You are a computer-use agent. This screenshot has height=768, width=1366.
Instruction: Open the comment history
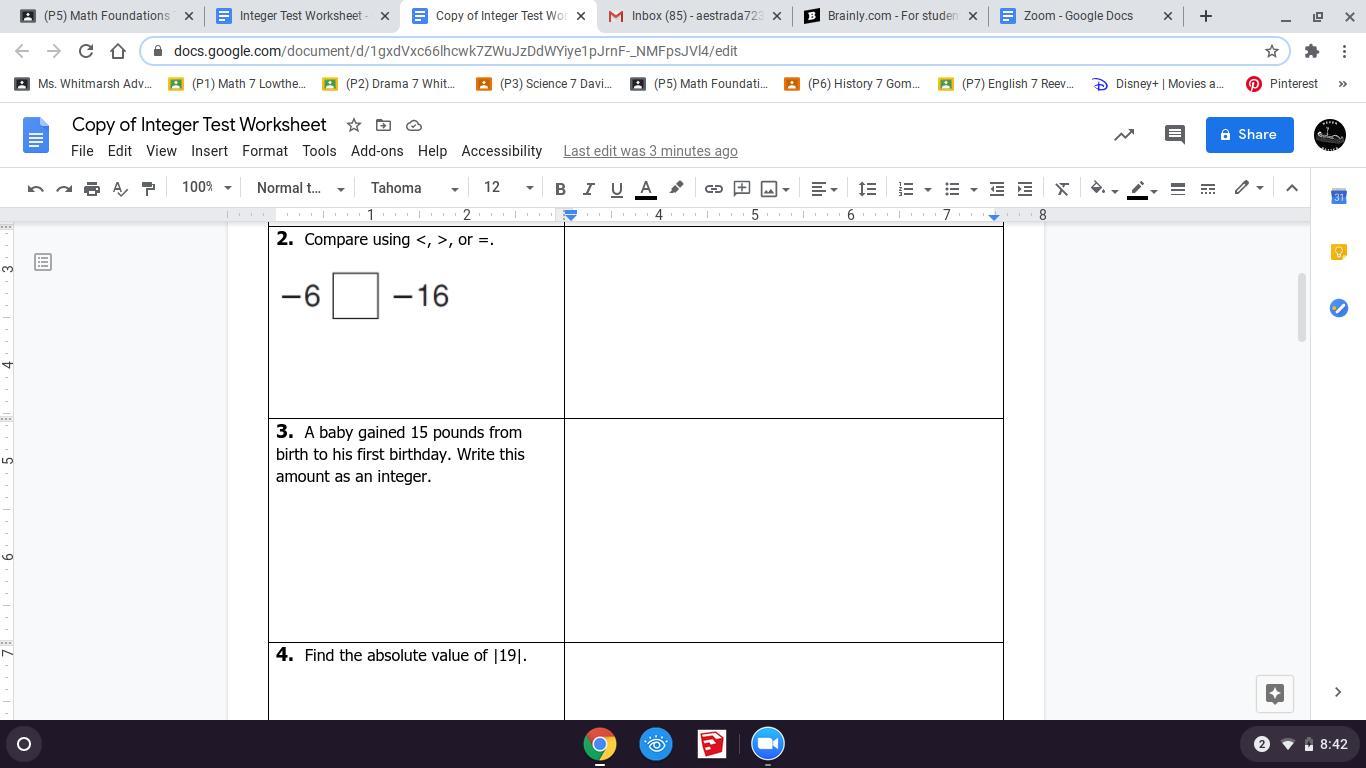[1175, 134]
